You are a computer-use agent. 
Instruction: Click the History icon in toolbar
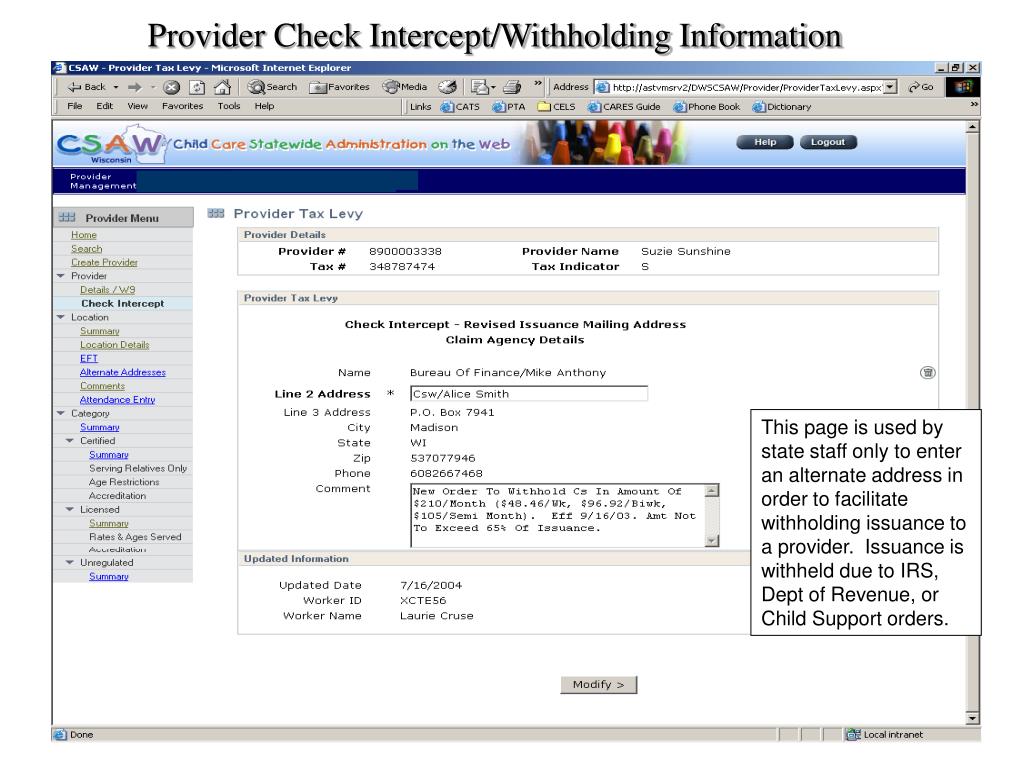447,87
